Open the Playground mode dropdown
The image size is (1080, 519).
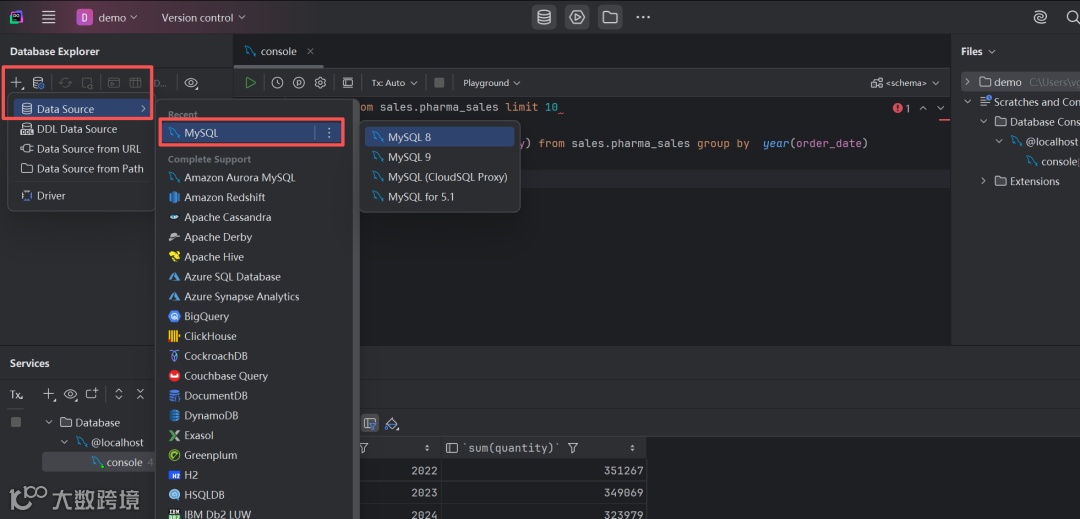(x=491, y=83)
